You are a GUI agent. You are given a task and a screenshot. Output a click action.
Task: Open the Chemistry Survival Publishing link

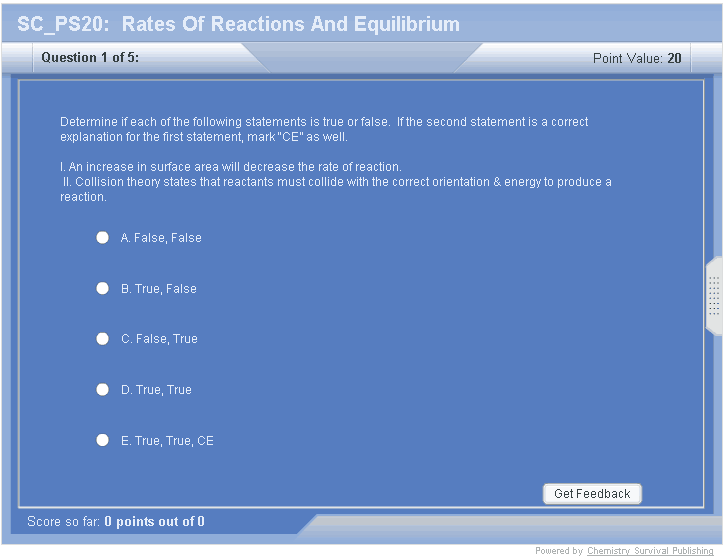click(650, 551)
